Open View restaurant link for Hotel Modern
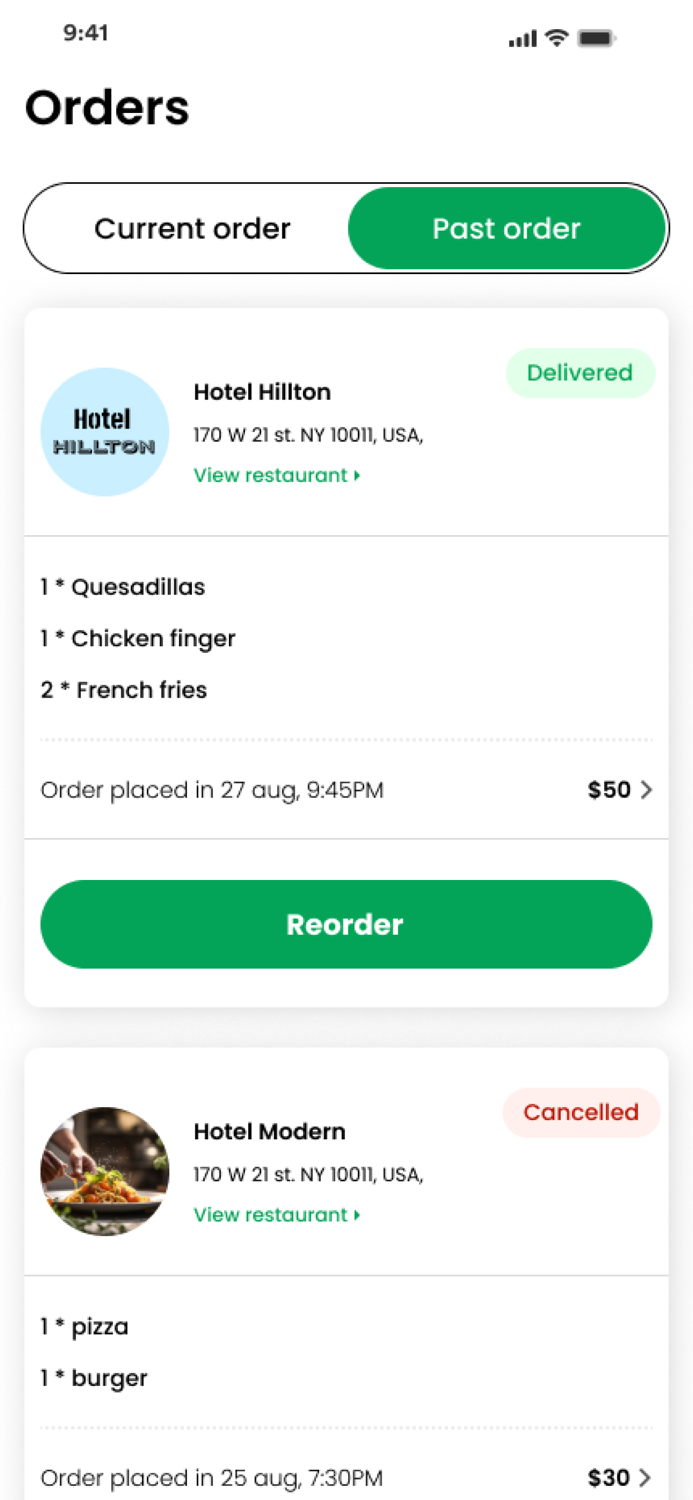Screen dimensions: 693x1500 point(268,1214)
